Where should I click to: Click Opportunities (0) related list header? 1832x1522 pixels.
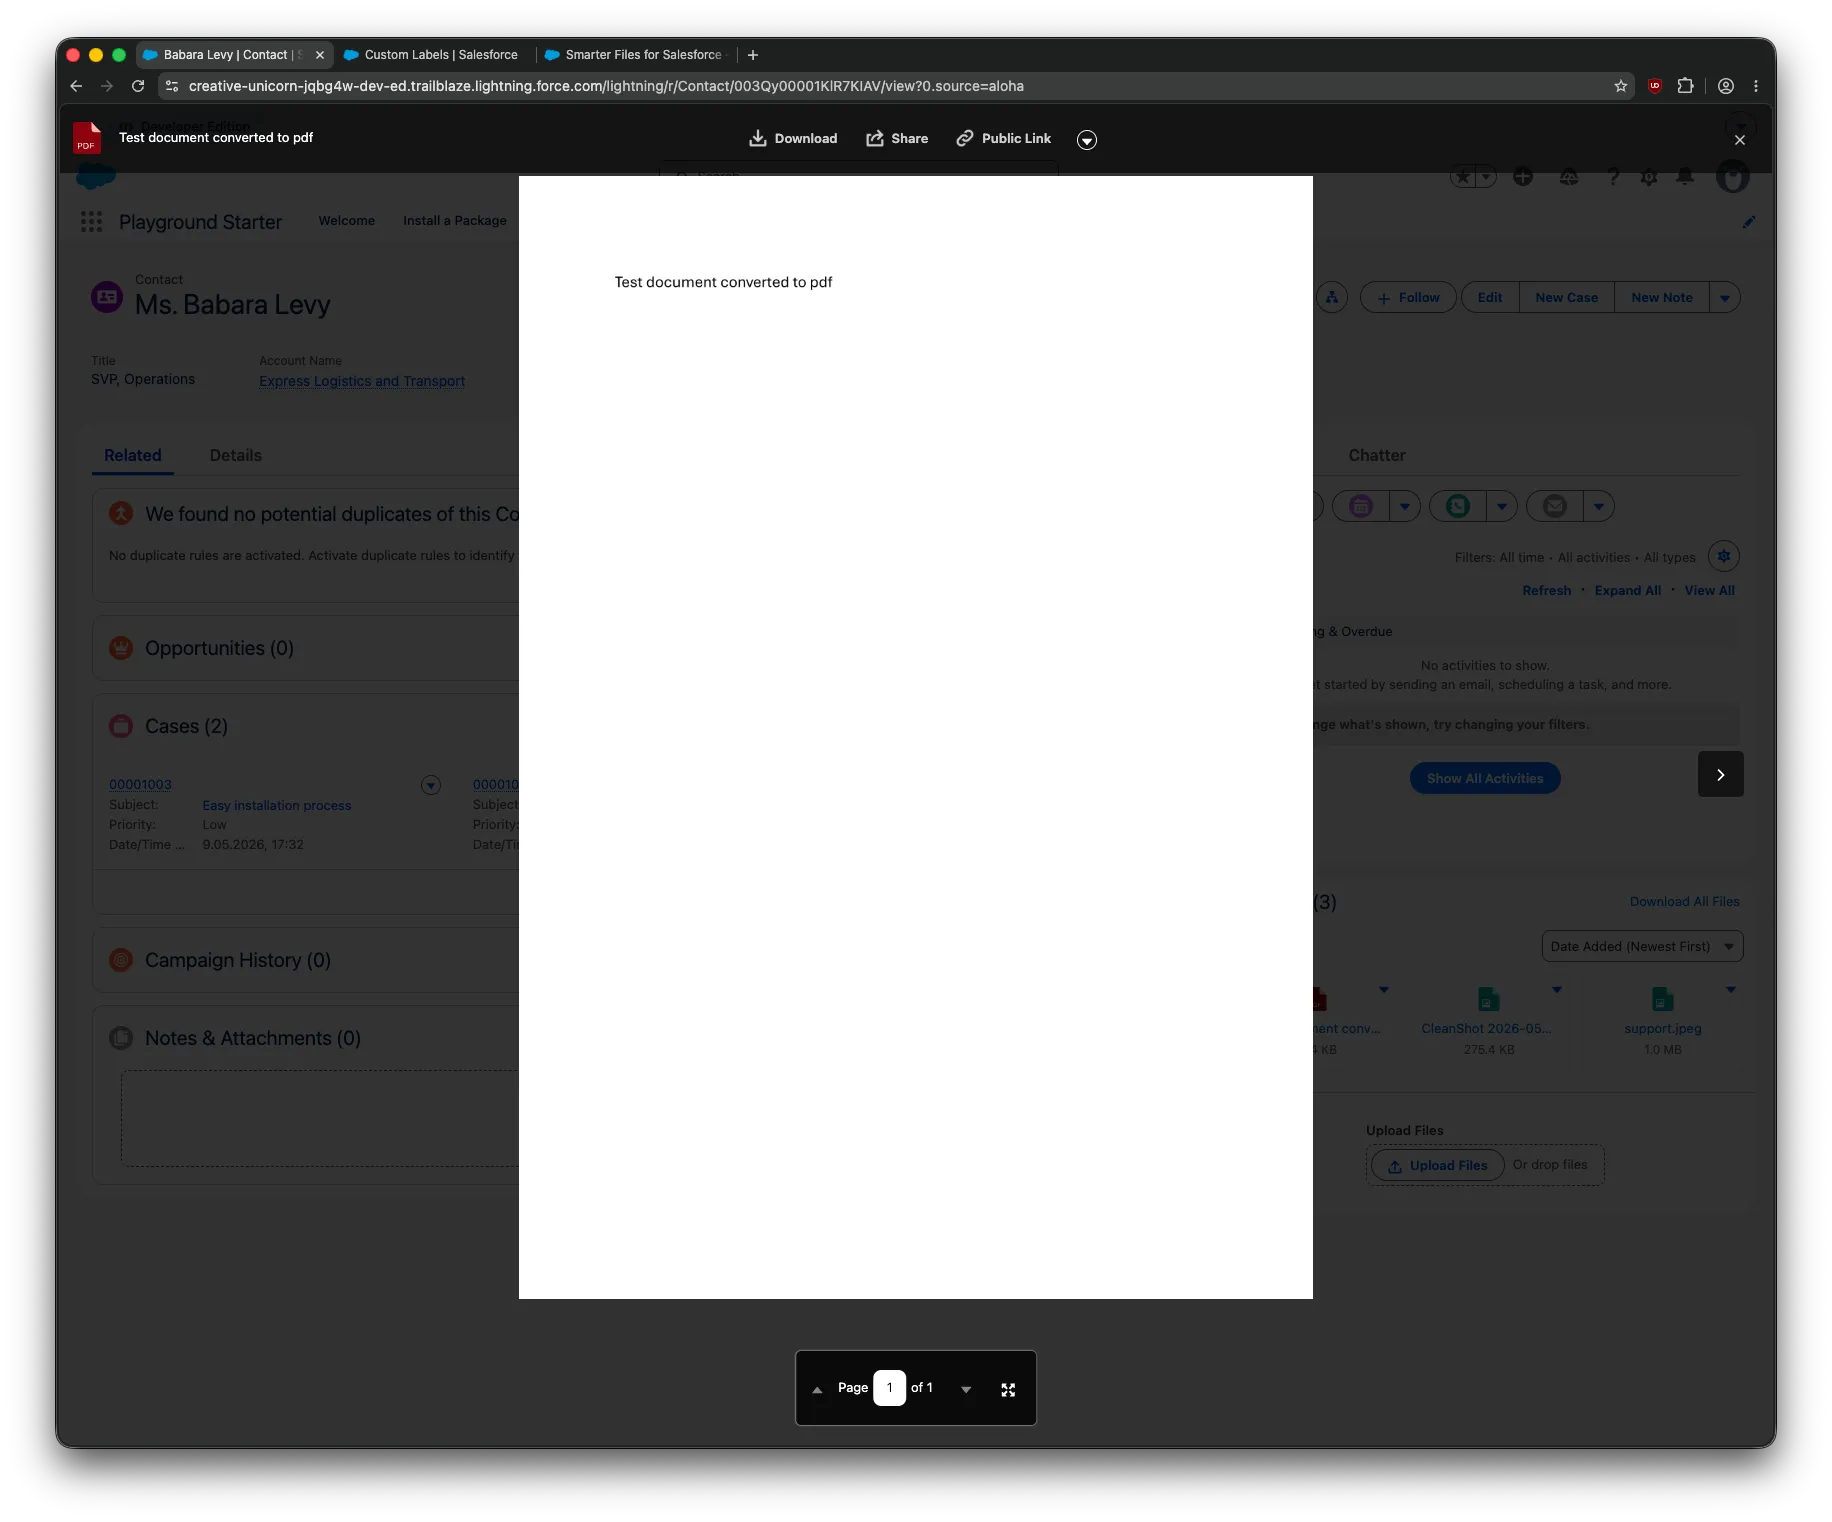[x=219, y=648]
